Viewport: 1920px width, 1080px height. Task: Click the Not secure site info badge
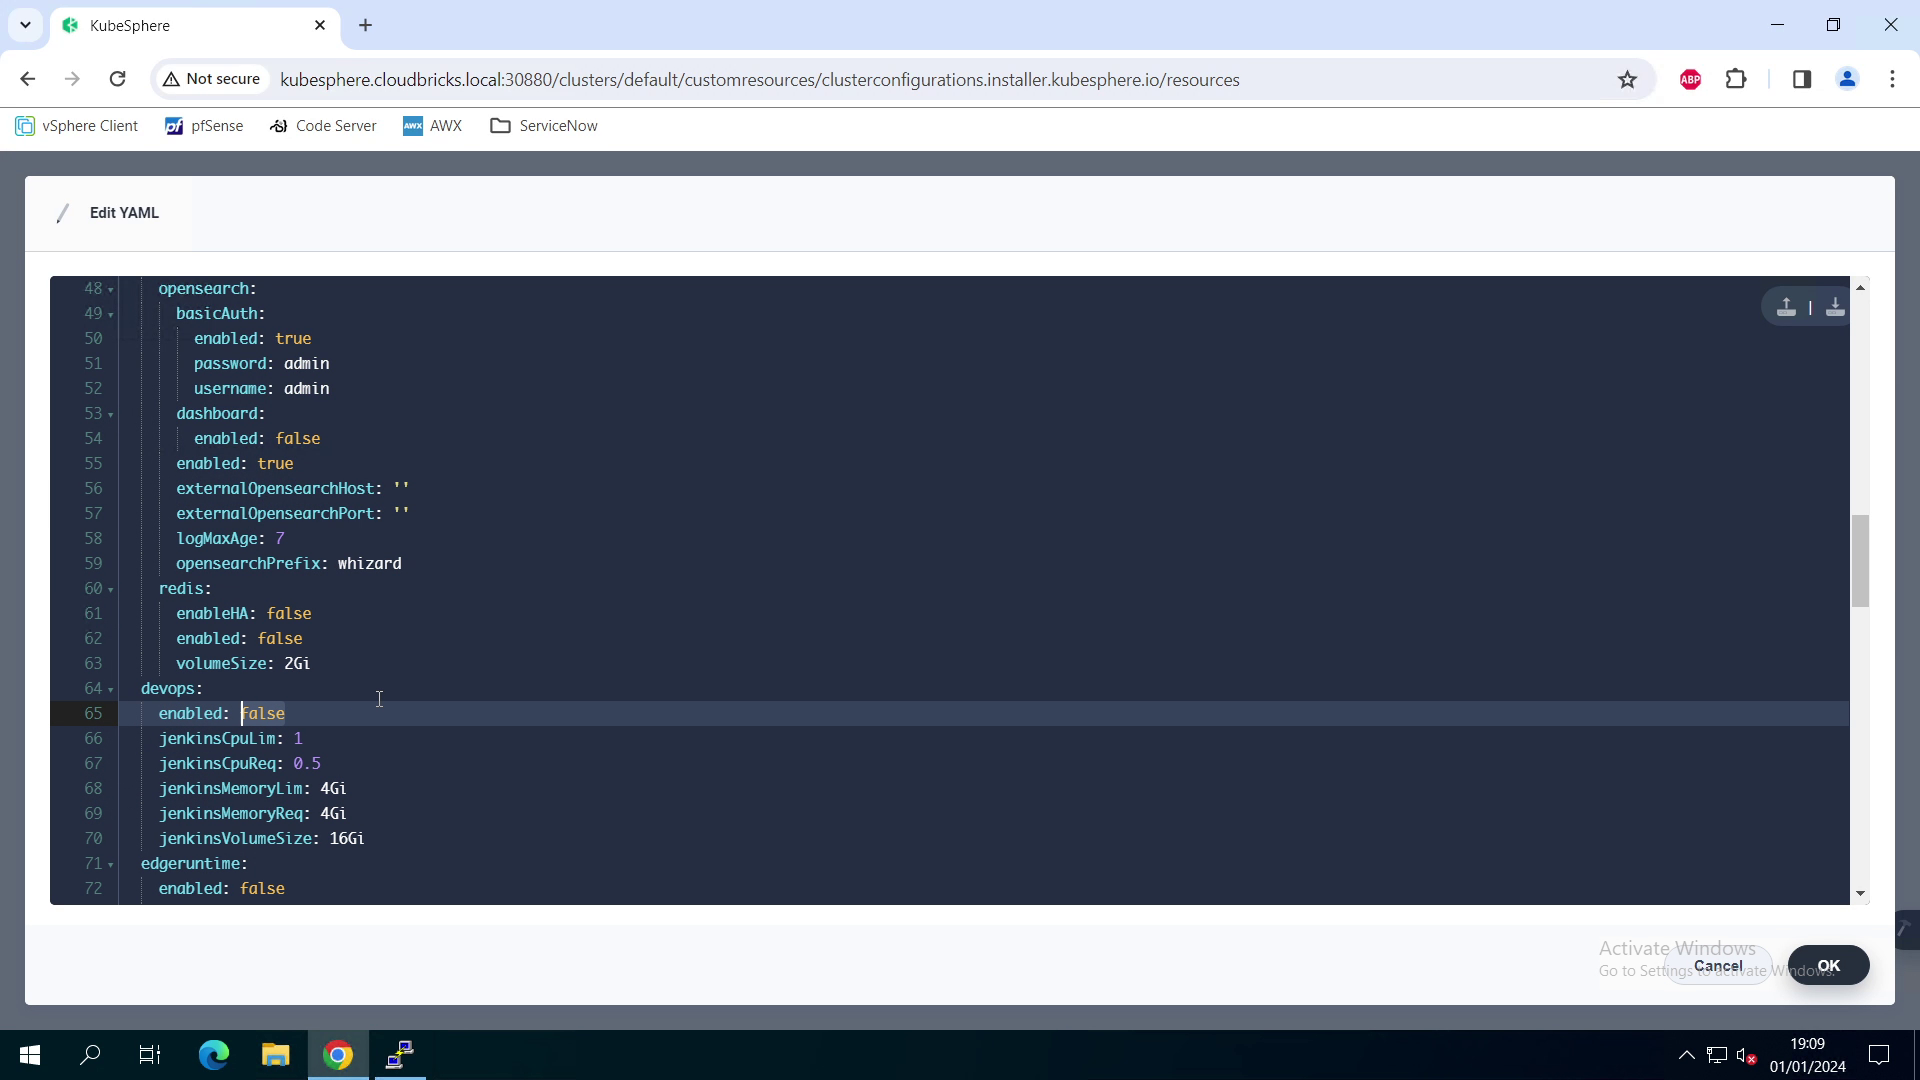pyautogui.click(x=212, y=79)
